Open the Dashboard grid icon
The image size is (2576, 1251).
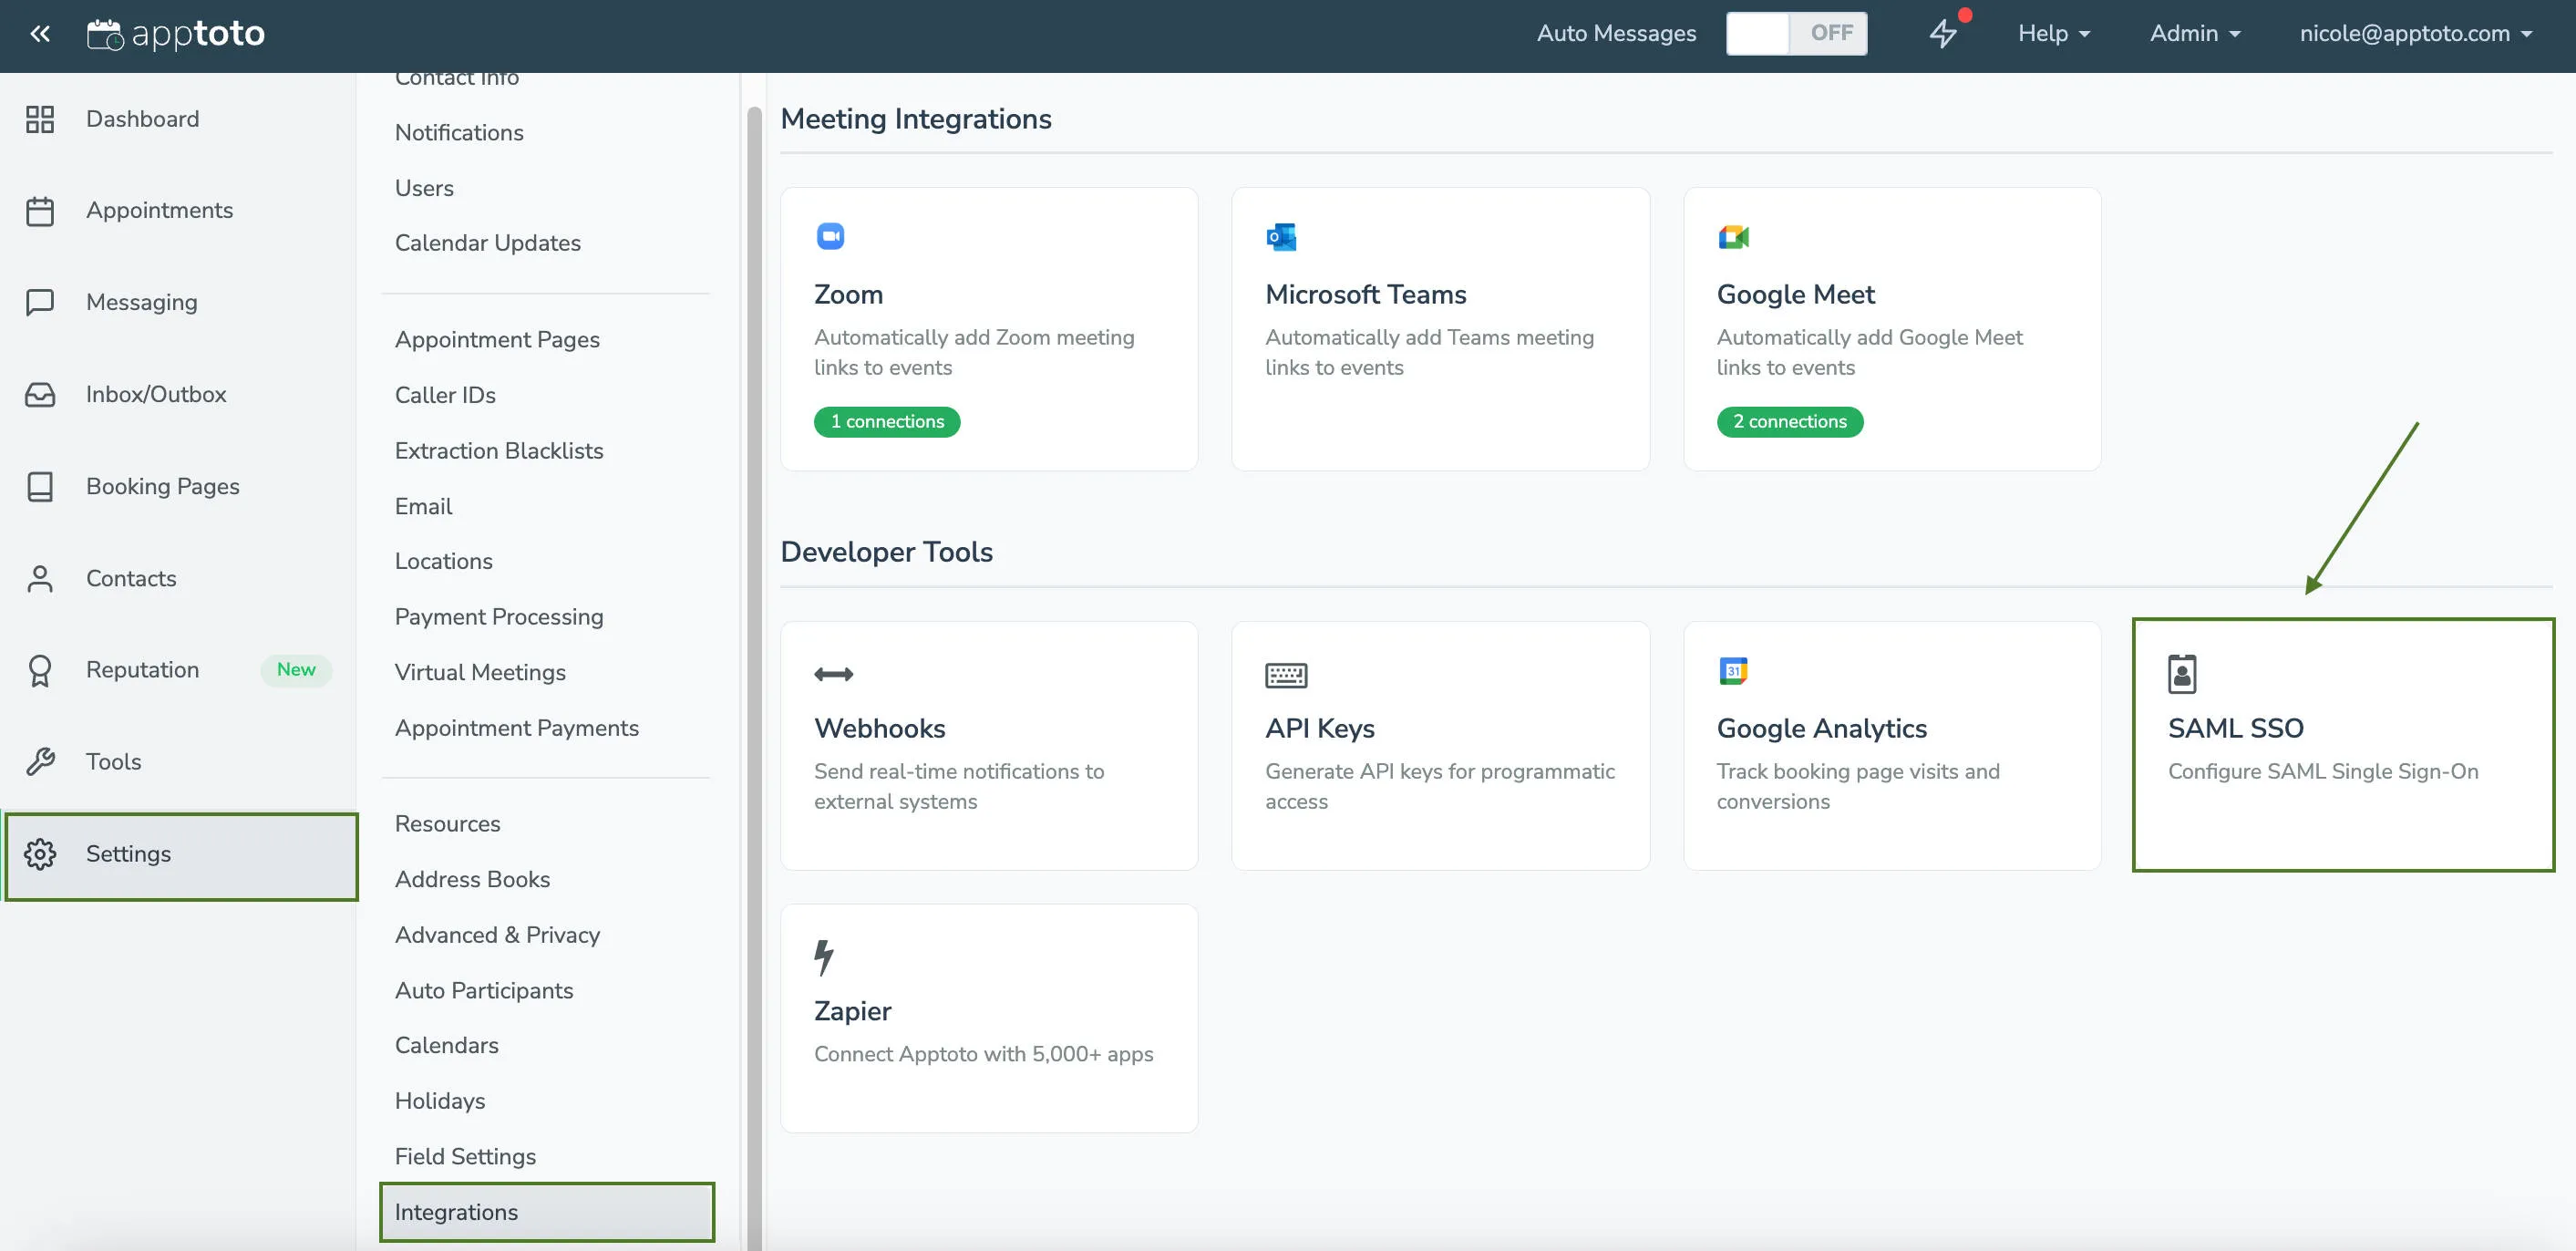point(40,118)
